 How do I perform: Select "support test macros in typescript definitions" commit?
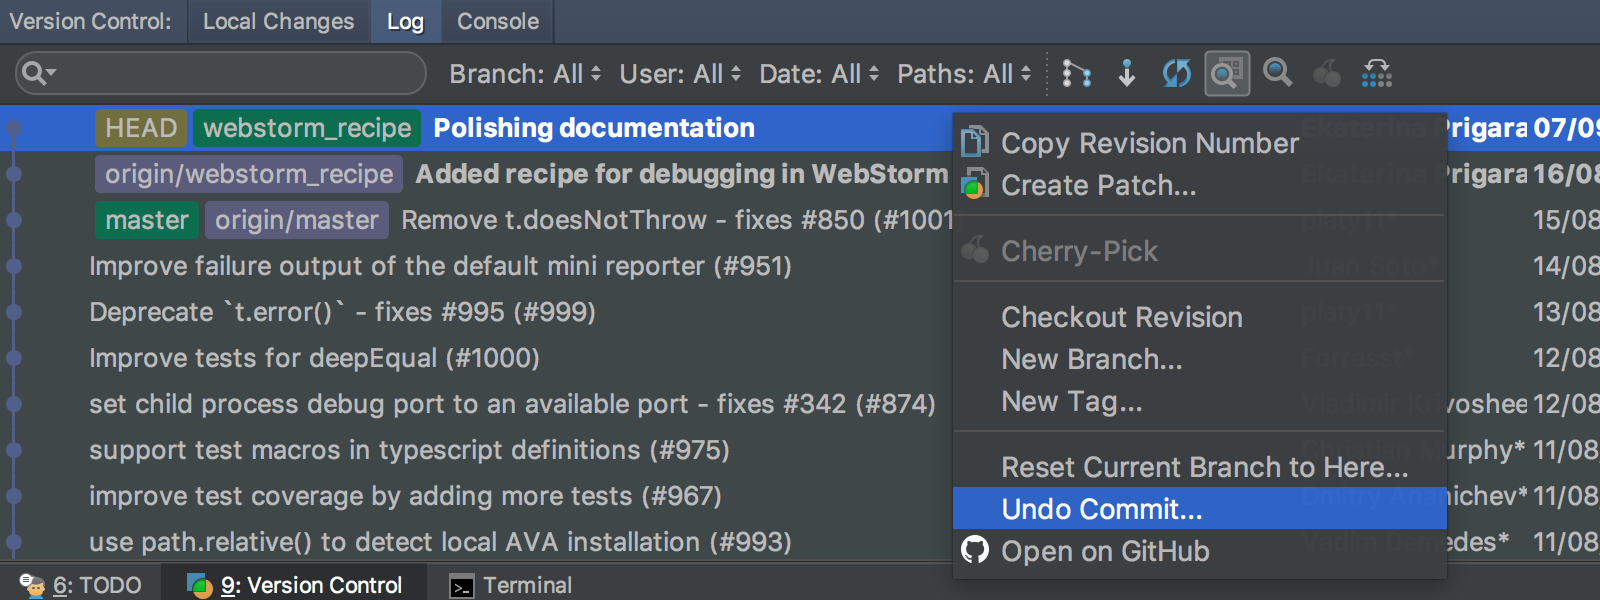409,450
